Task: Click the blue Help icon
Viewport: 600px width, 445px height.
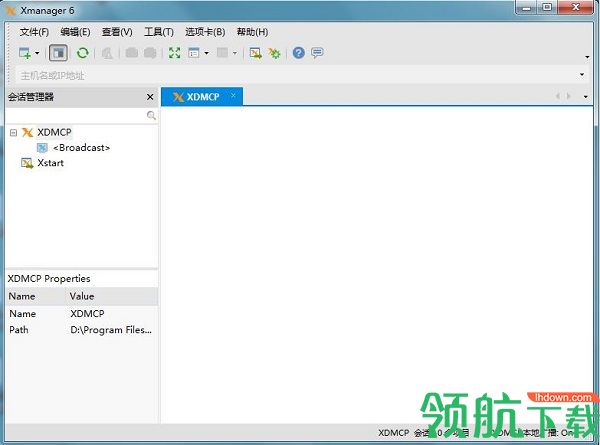Action: (298, 53)
